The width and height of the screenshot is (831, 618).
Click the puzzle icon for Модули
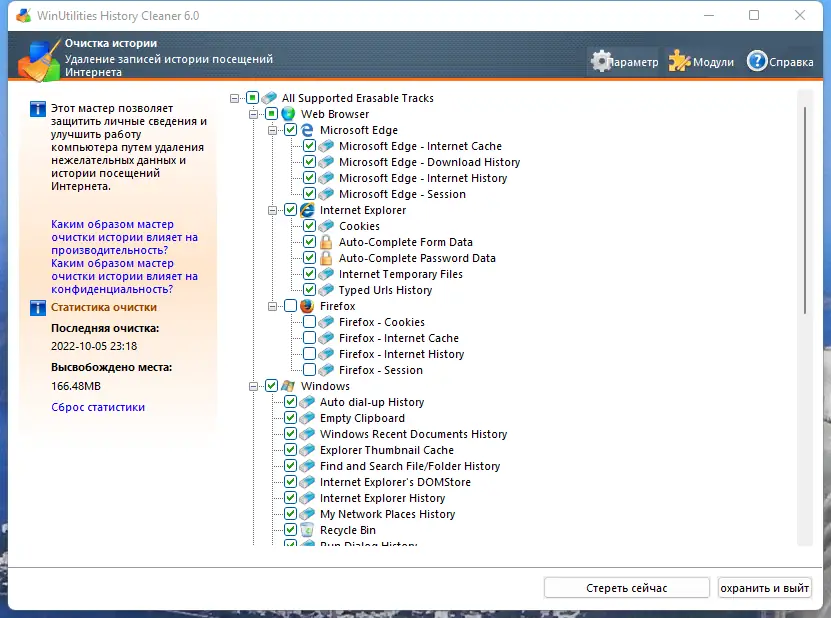point(679,61)
